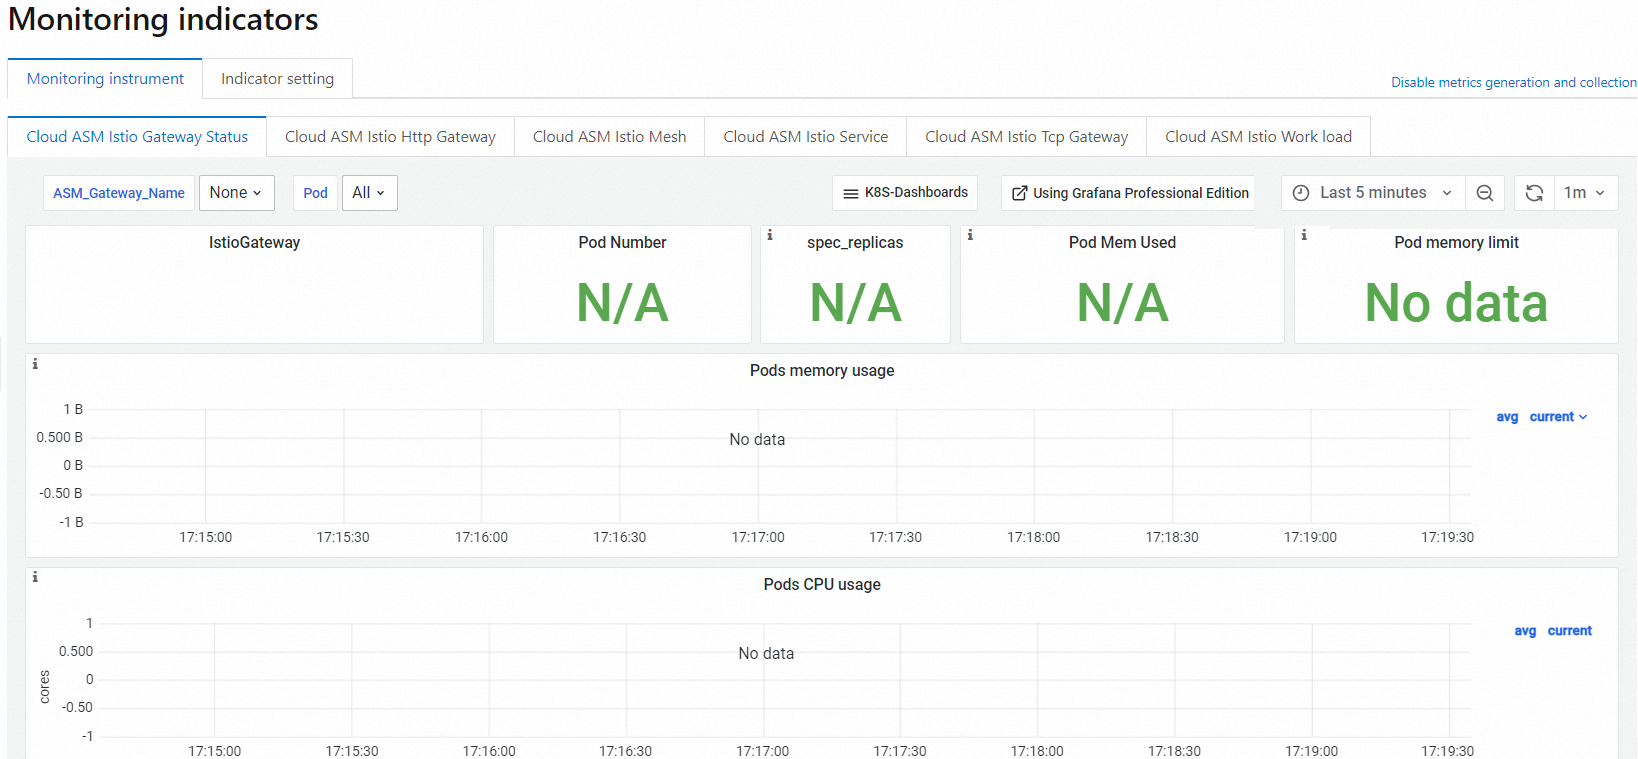Open the Last 5 minutes time picker
1638x759 pixels.
[x=1373, y=193]
